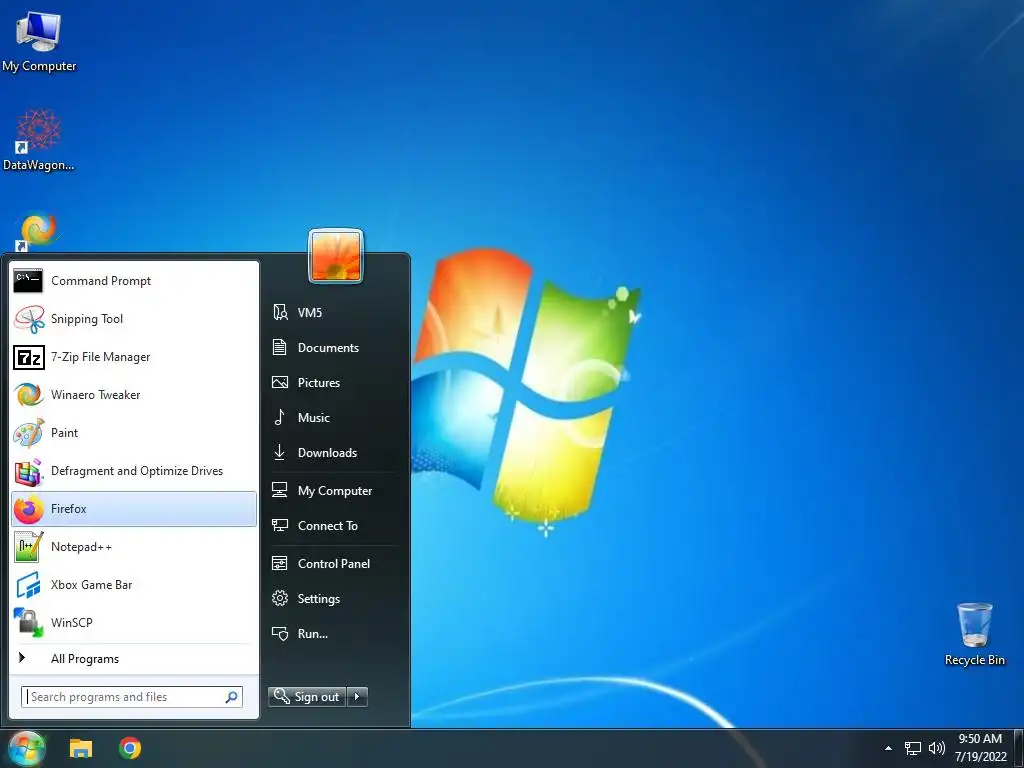Expand power options arrow beside Sign out
Image resolution: width=1024 pixels, height=768 pixels.
pos(357,697)
